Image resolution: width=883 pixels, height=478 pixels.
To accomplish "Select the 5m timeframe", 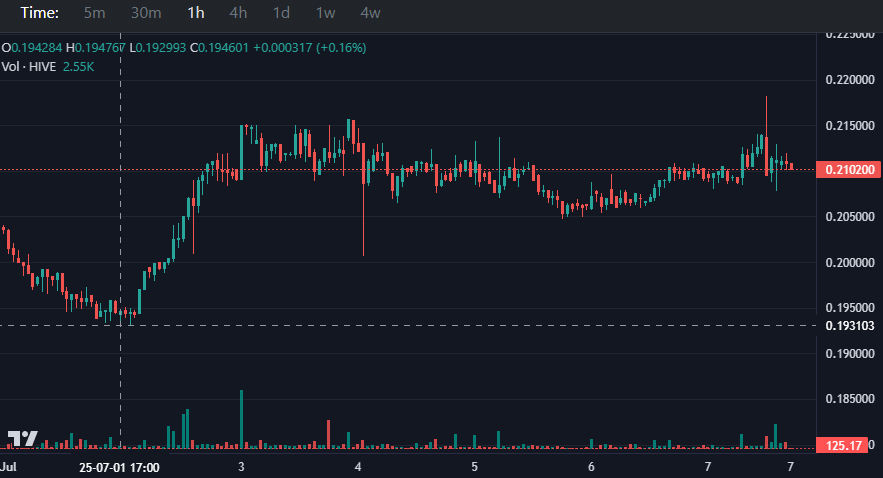I will coord(94,13).
